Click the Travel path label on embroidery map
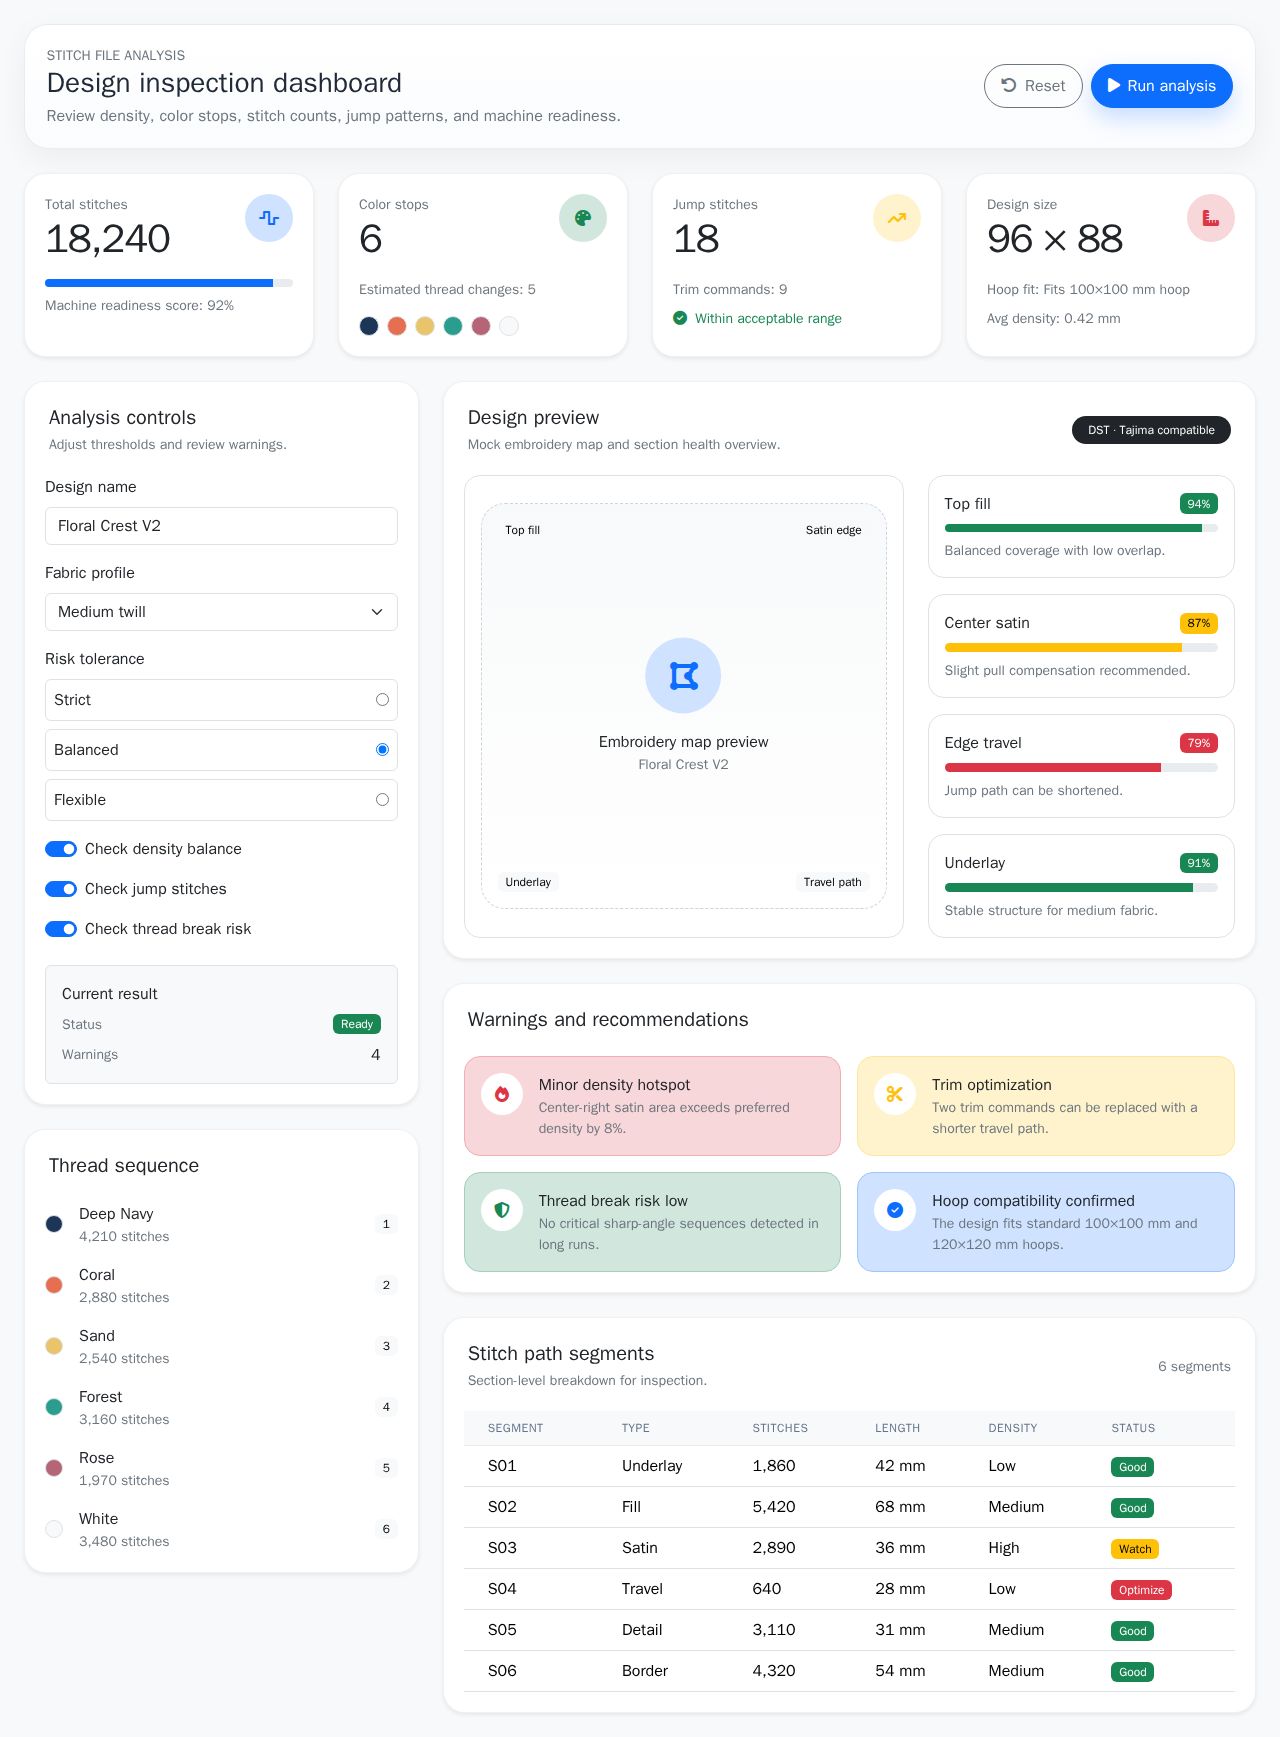 (x=832, y=882)
